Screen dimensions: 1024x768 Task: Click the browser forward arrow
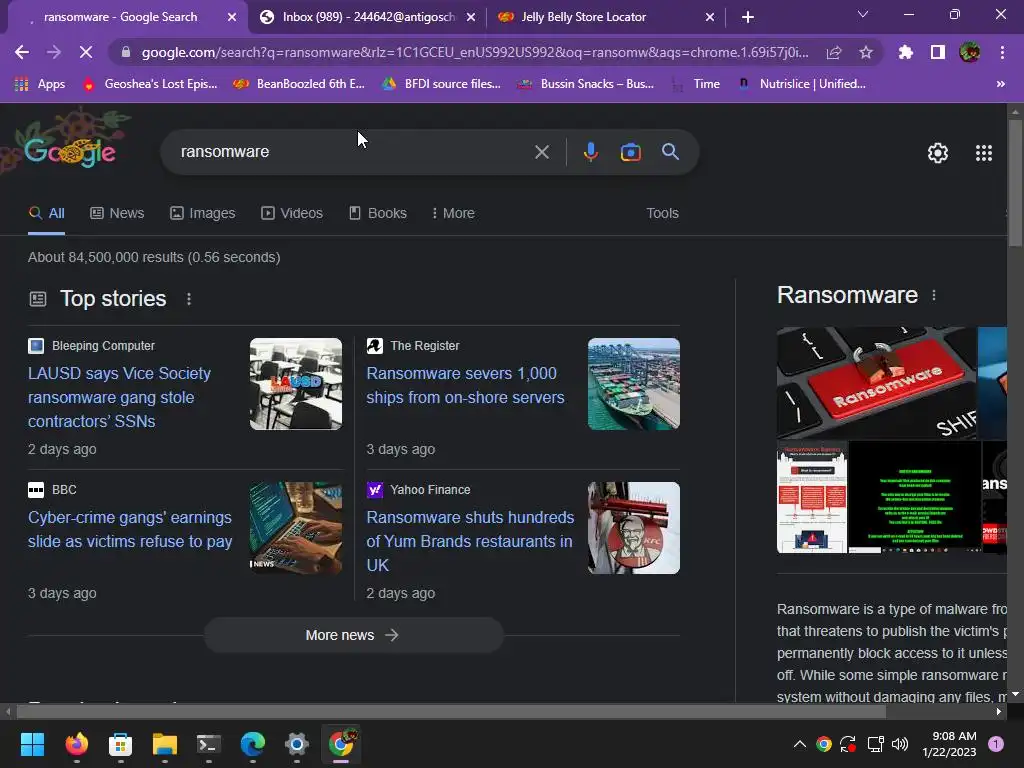(54, 52)
